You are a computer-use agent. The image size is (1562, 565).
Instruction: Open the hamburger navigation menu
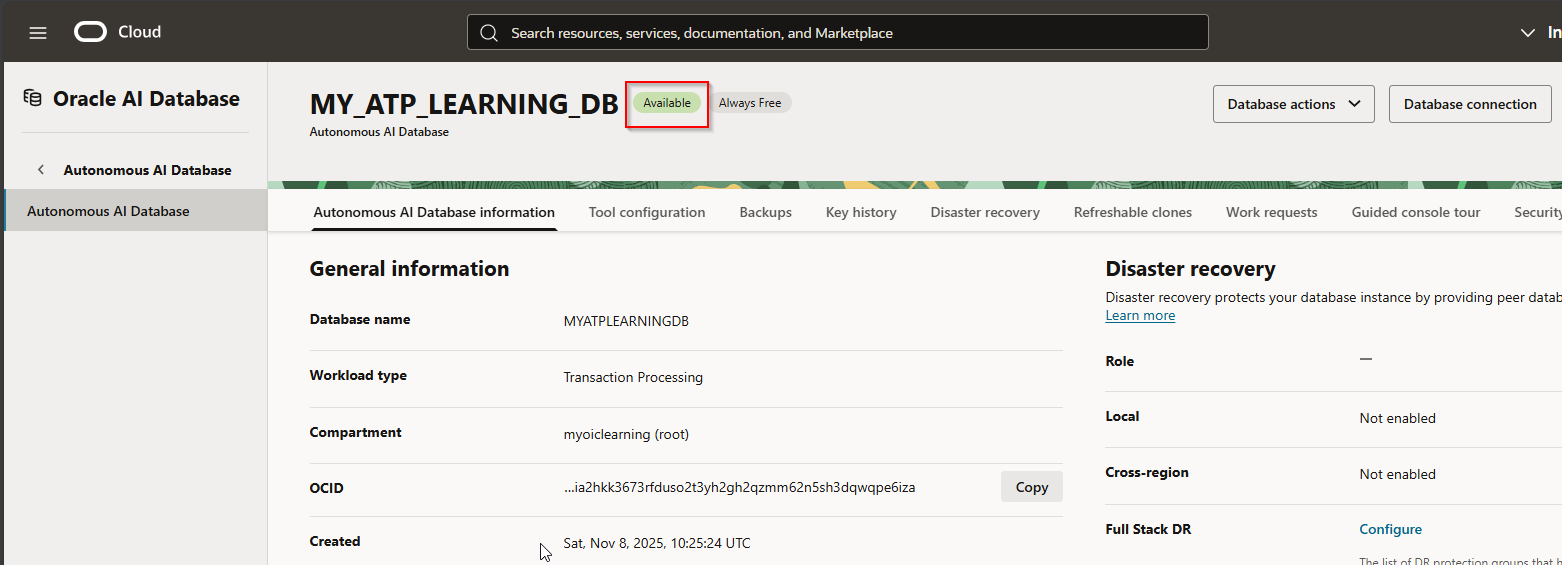coord(38,33)
